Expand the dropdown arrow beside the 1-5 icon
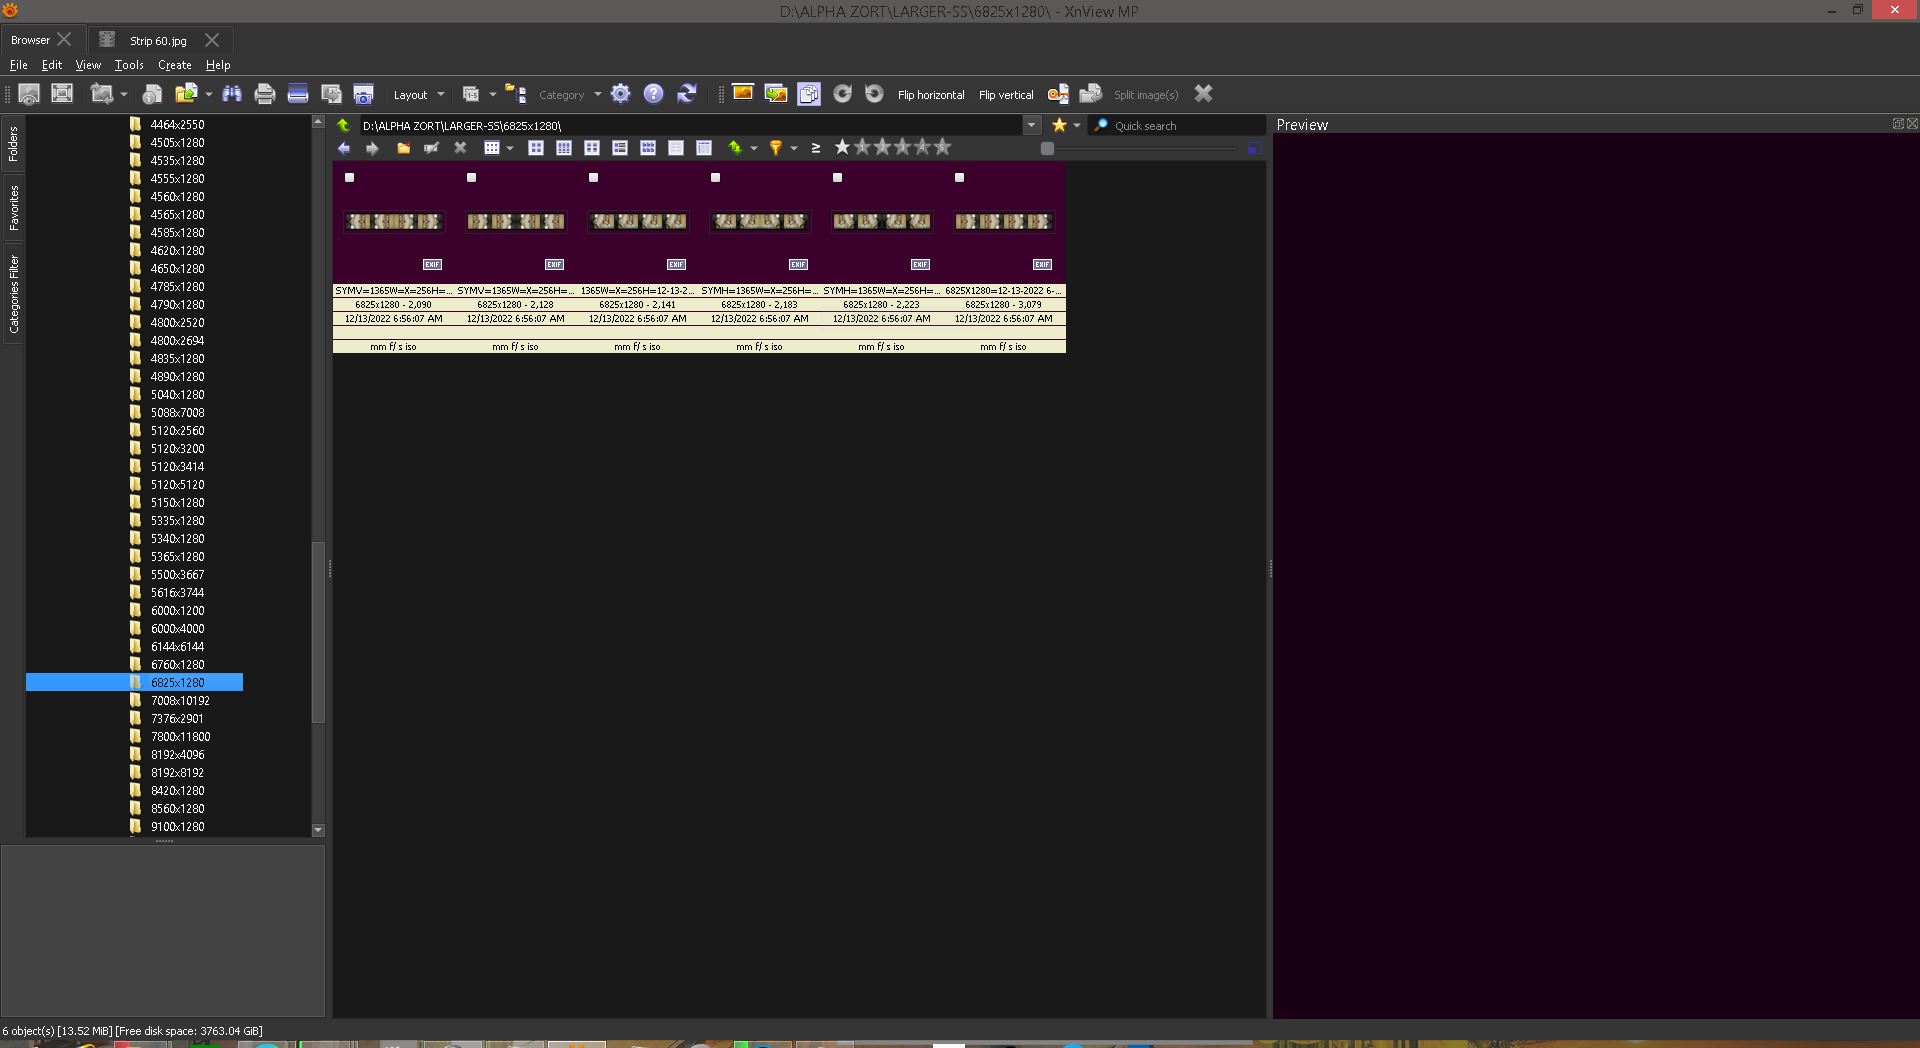1920x1048 pixels. (x=493, y=94)
